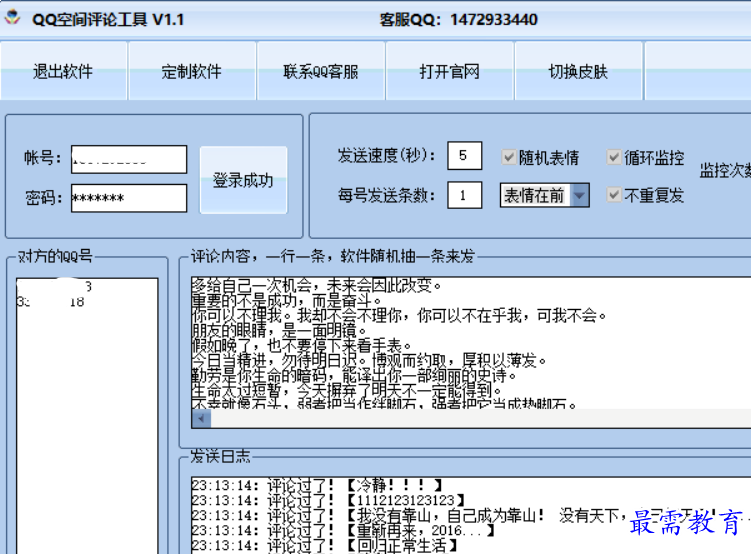Click the line starting 你可以不理我
Image resolution: width=751 pixels, height=554 pixels.
pyautogui.click(x=399, y=316)
